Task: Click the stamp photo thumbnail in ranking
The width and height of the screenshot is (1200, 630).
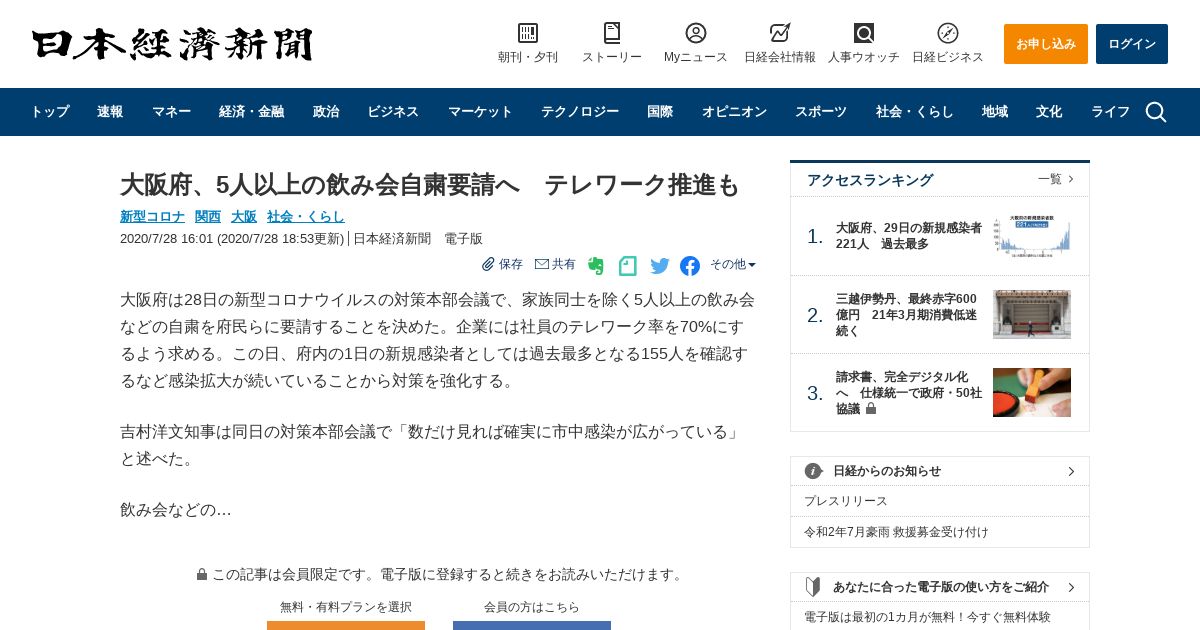Action: [1032, 392]
